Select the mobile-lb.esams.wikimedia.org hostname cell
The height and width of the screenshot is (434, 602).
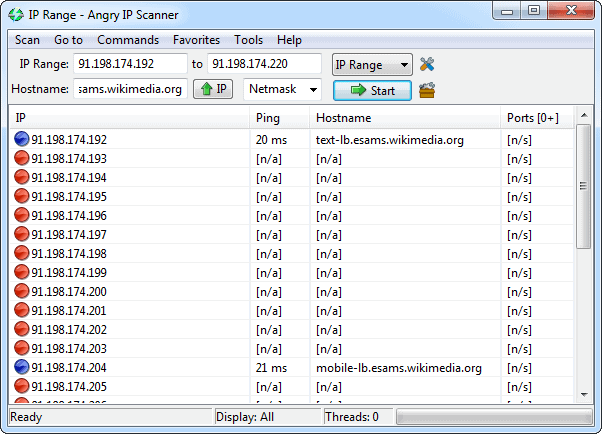coord(399,368)
